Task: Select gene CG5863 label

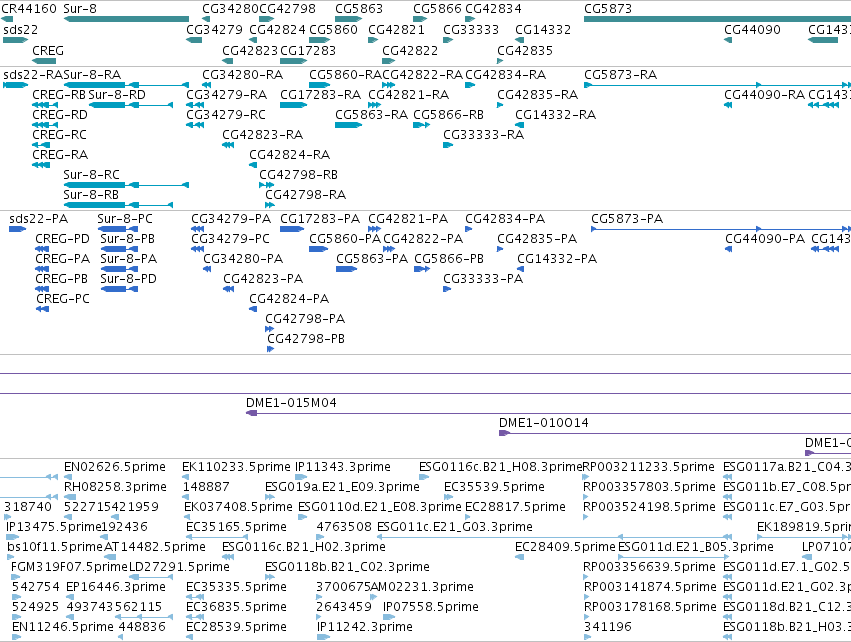Action: 359,9
